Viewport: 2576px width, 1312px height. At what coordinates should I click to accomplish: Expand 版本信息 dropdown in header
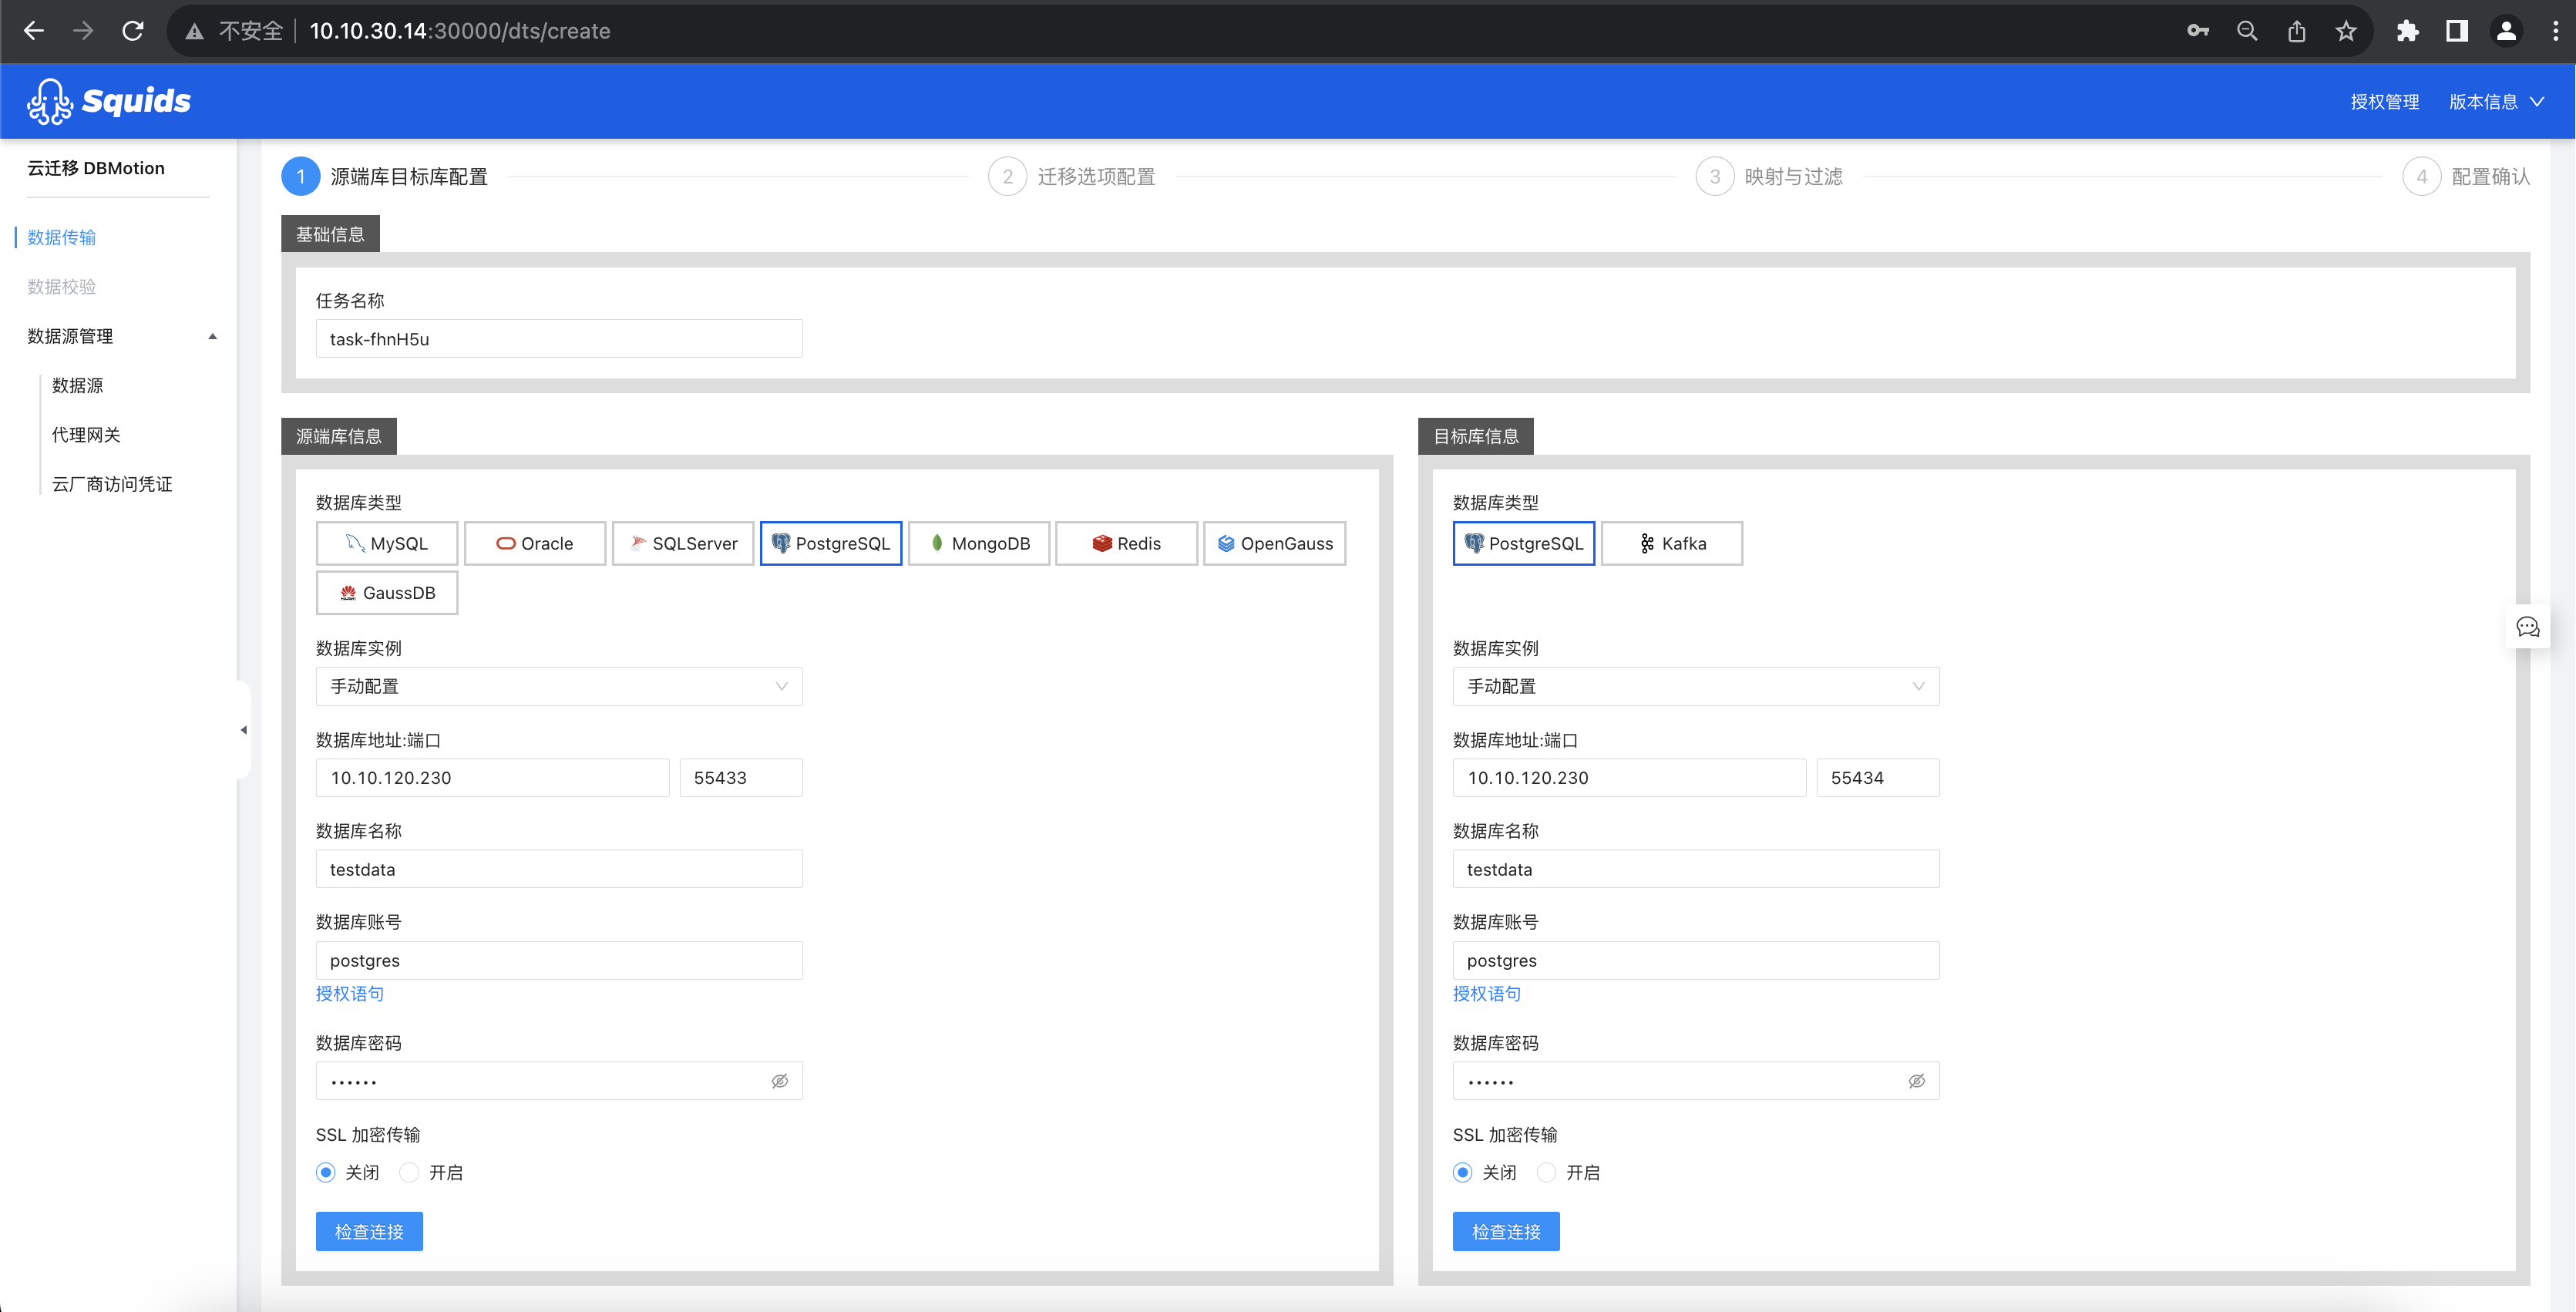point(2496,101)
